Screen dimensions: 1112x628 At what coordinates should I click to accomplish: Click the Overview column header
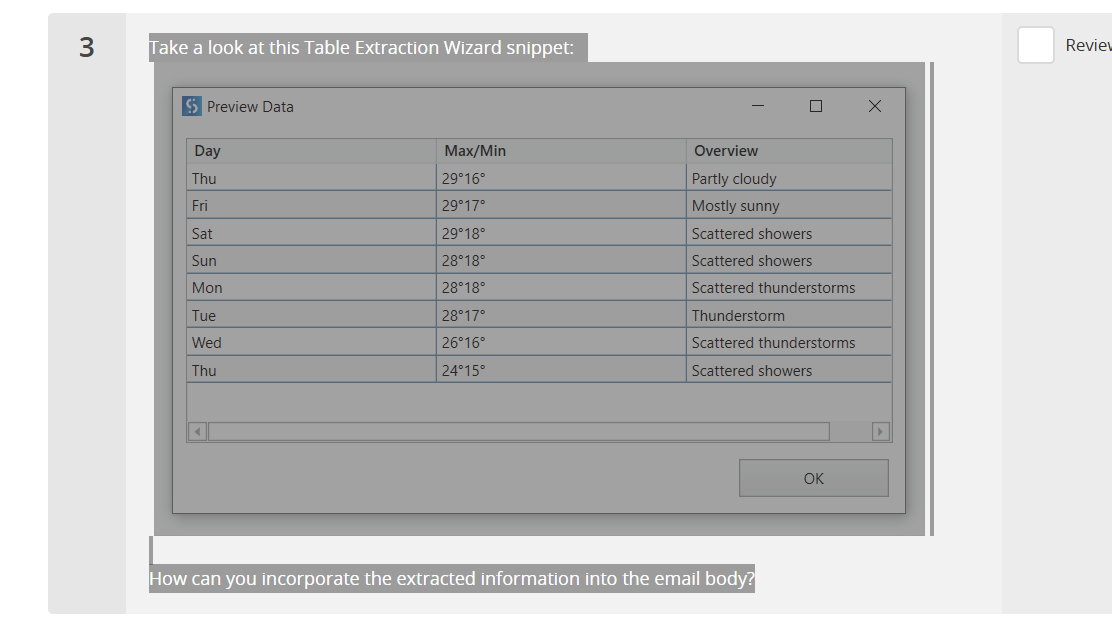[x=788, y=151]
